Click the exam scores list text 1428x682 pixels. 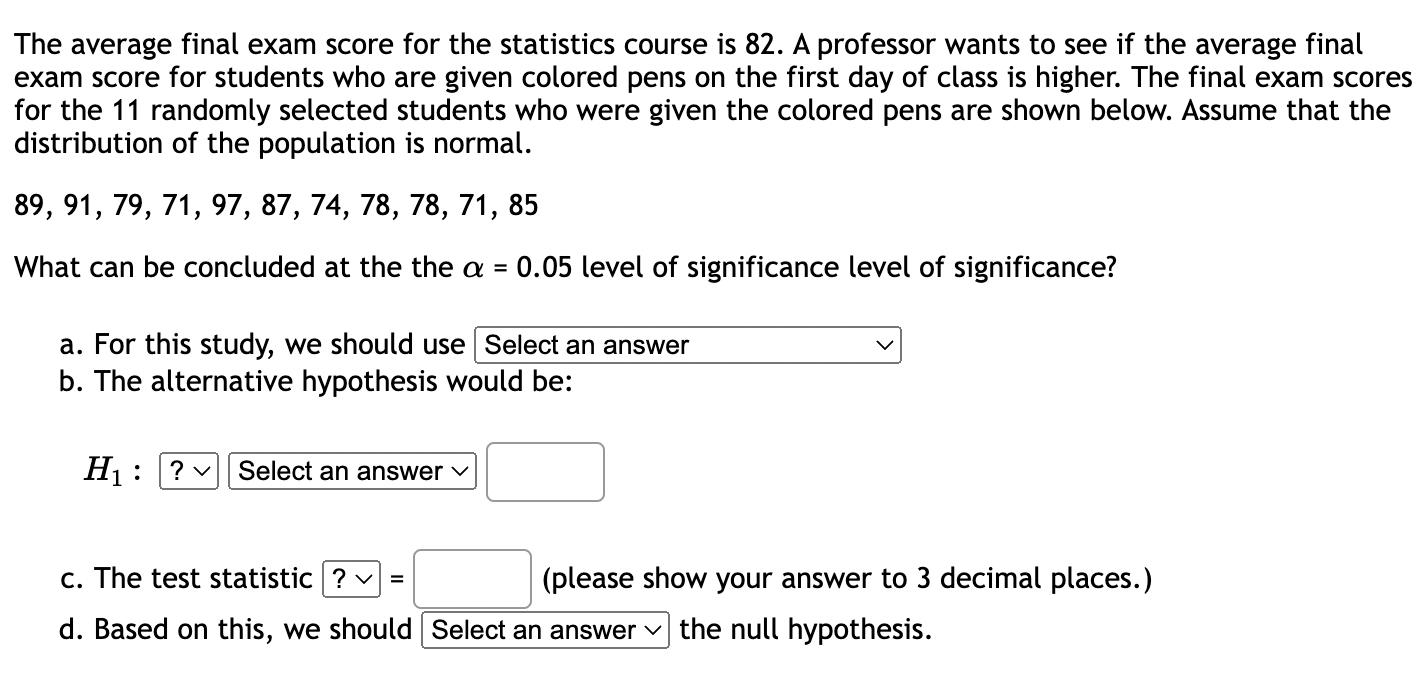(x=275, y=204)
